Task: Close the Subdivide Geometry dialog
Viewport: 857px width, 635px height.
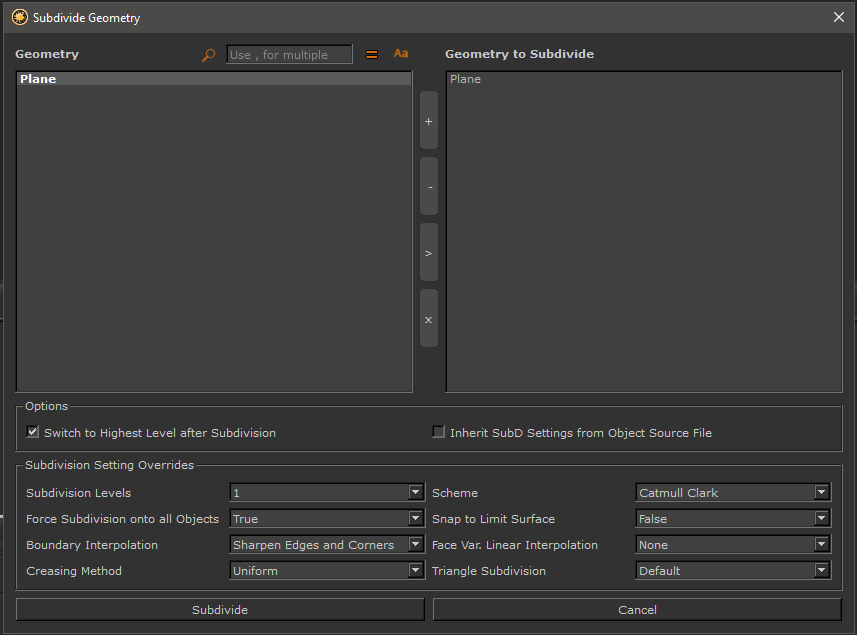Action: 838,17
